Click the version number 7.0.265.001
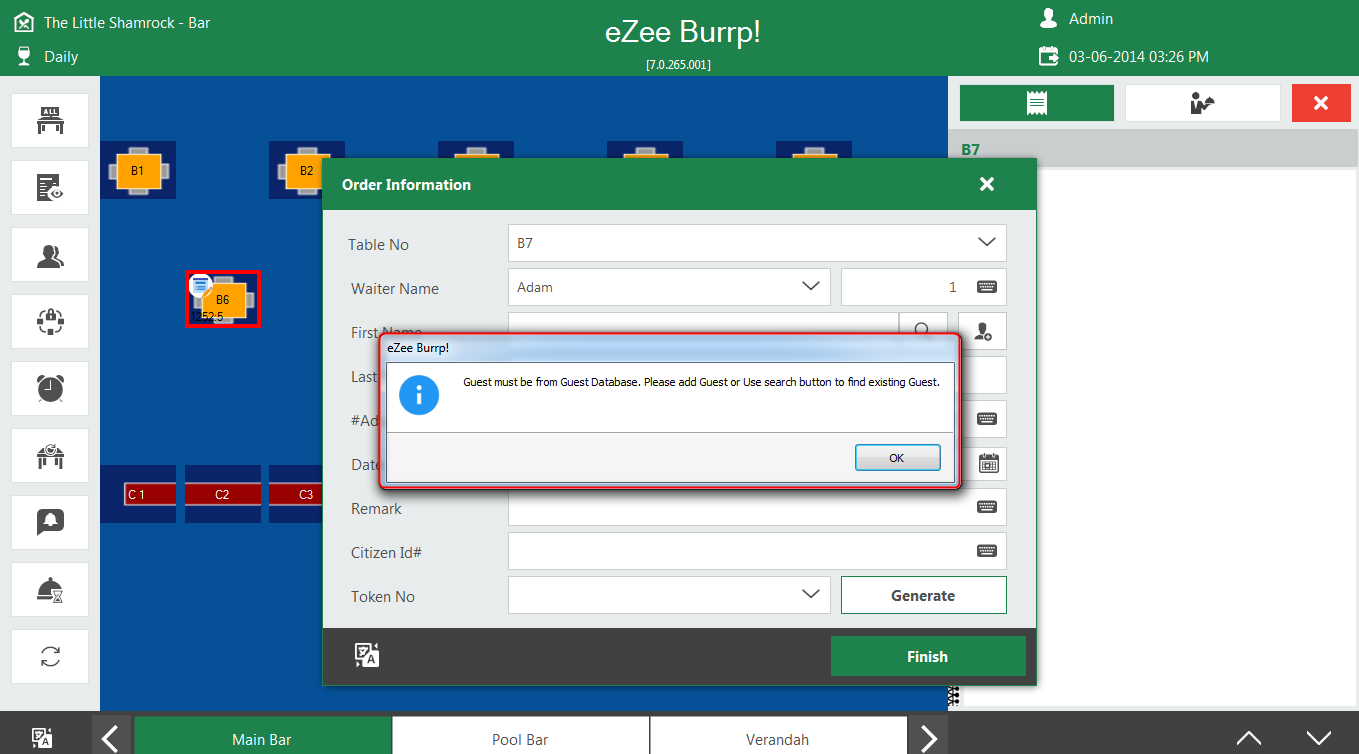Image resolution: width=1359 pixels, height=754 pixels. click(x=679, y=64)
